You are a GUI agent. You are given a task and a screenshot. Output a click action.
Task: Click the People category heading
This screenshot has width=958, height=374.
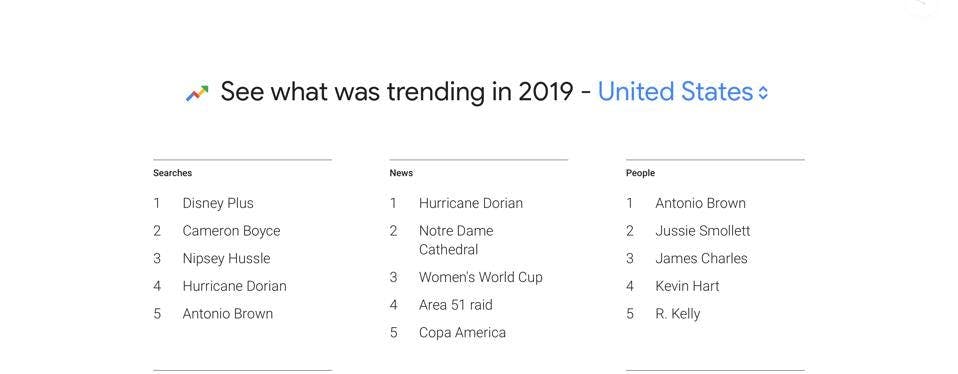640,173
